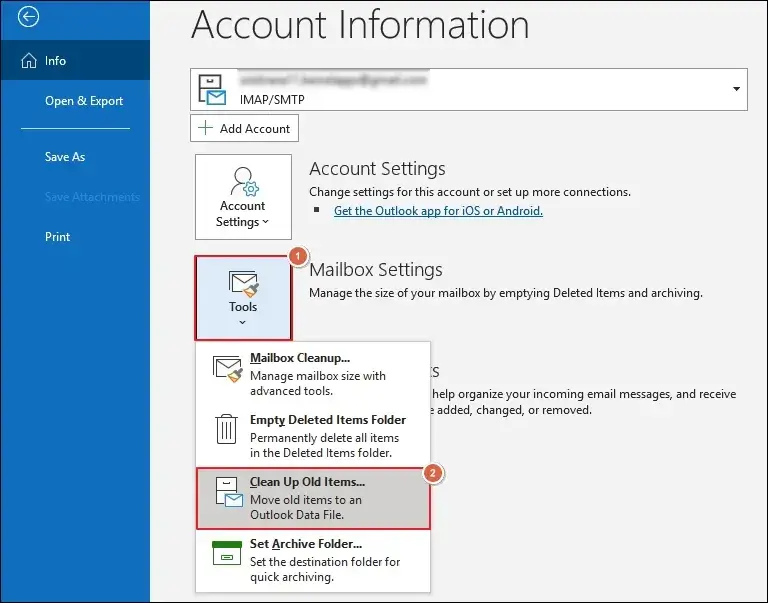Choose Save As in the sidebar
Viewport: 768px width, 603px height.
(x=65, y=157)
